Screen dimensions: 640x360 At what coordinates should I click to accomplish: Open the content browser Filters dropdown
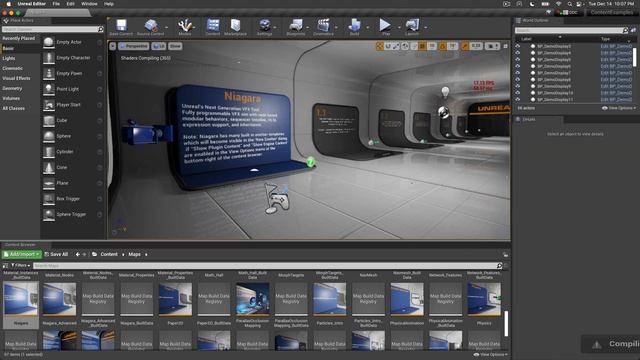(20, 266)
